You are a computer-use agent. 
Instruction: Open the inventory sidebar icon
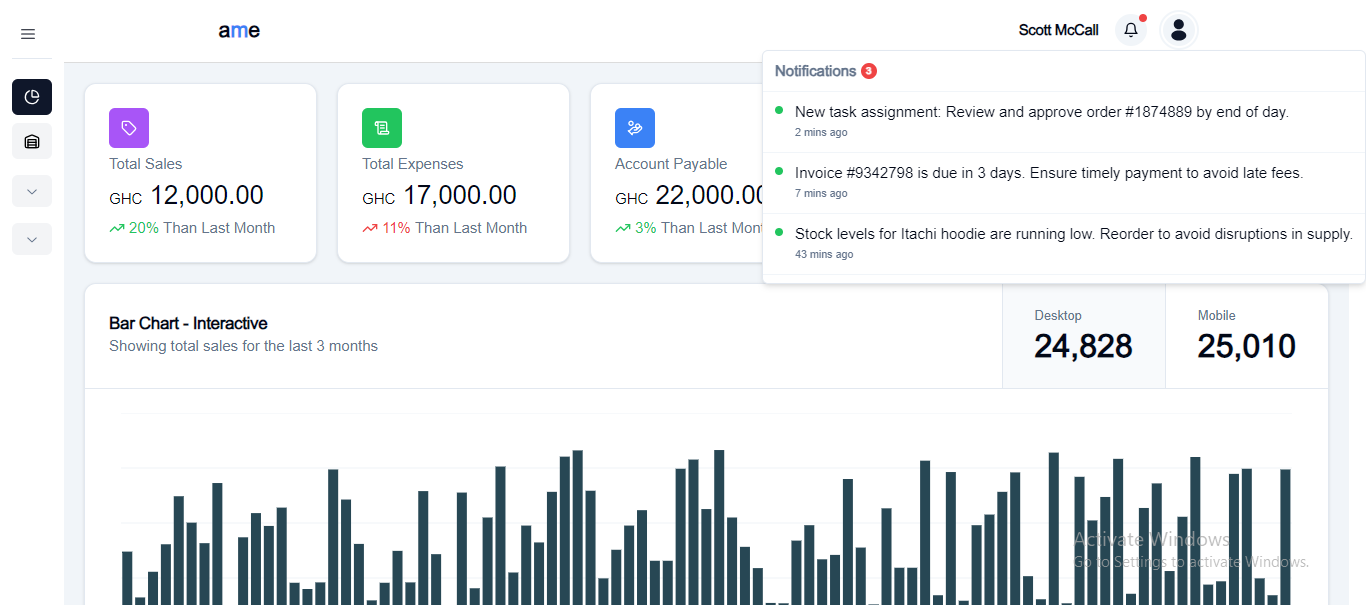coord(32,142)
